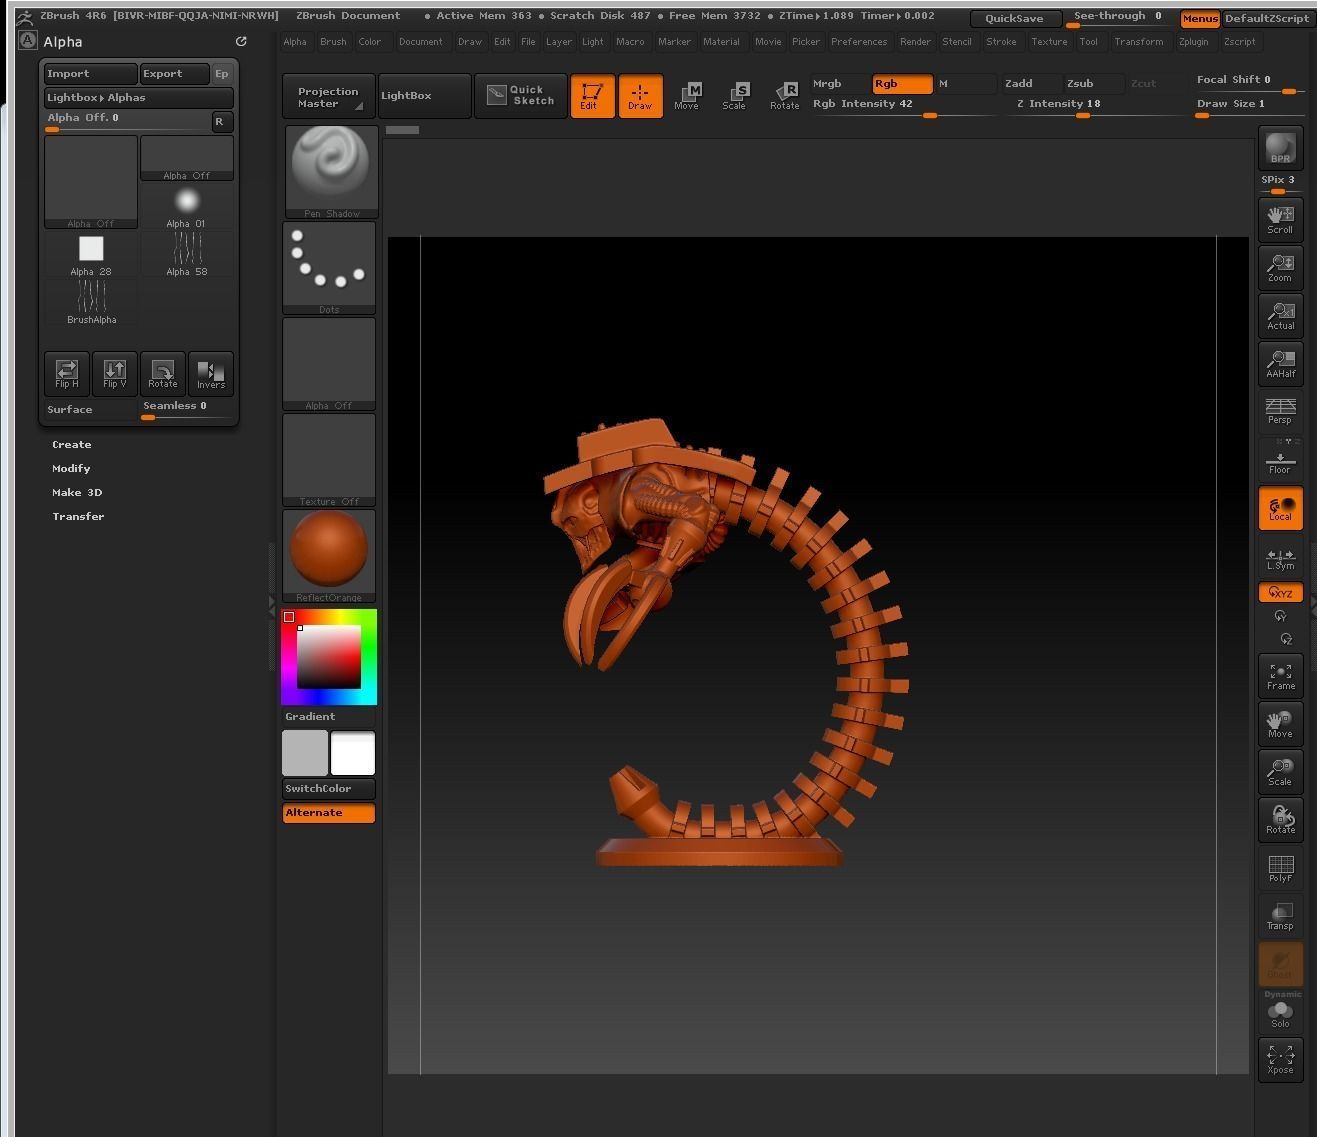Click the Frame view icon
Image resolution: width=1317 pixels, height=1137 pixels.
[x=1280, y=675]
